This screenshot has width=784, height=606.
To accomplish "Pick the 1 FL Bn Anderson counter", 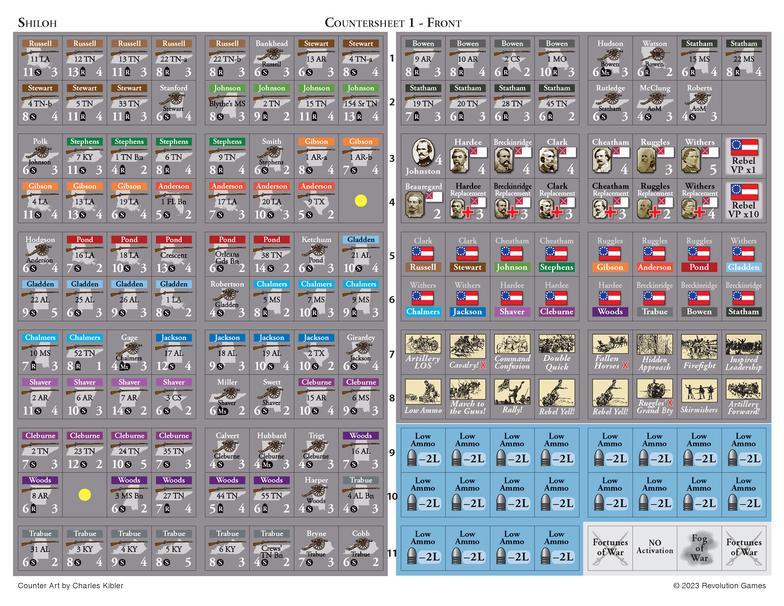I will [174, 201].
